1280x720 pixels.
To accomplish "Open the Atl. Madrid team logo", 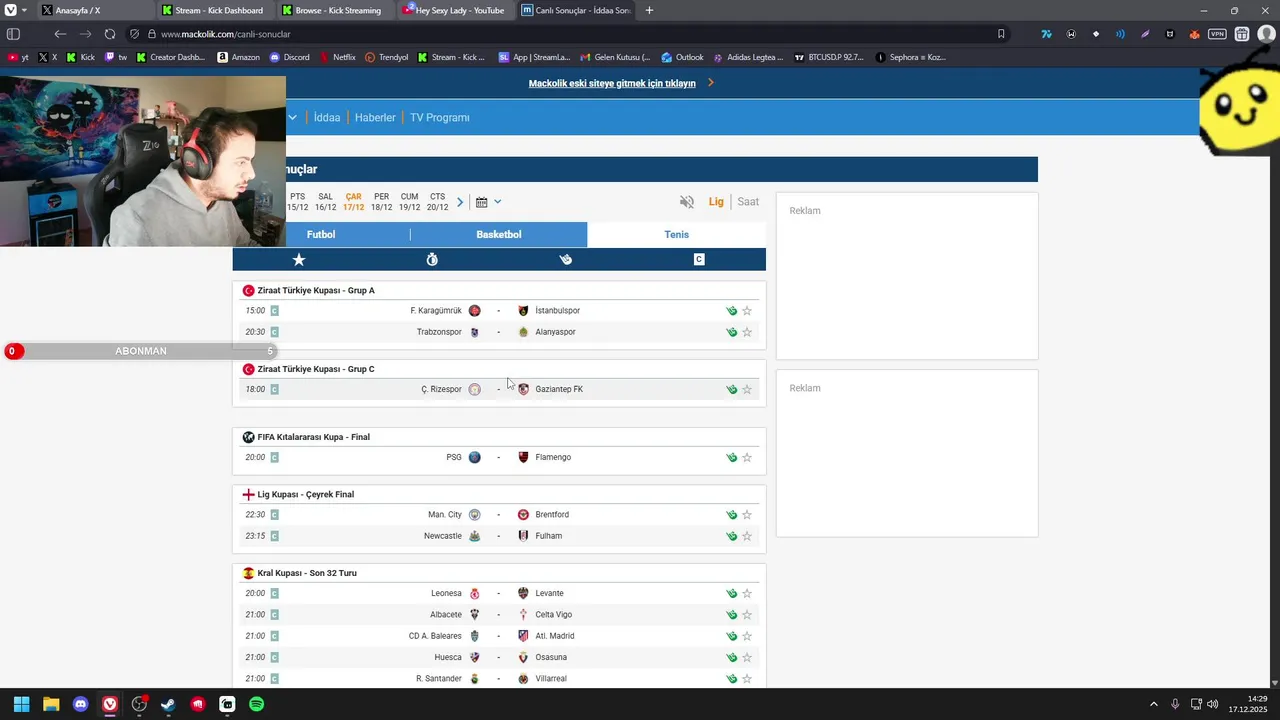I will [523, 636].
